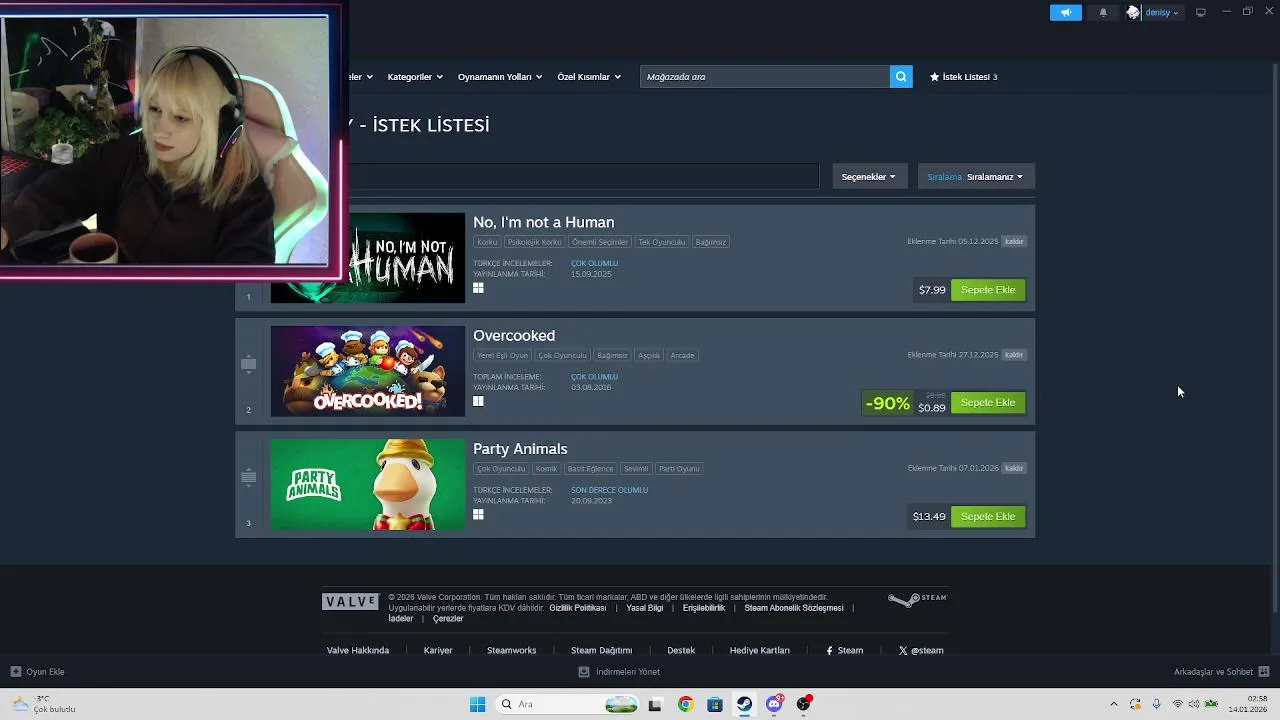Open the notifications bell
1280x720 pixels.
pyautogui.click(x=1103, y=12)
